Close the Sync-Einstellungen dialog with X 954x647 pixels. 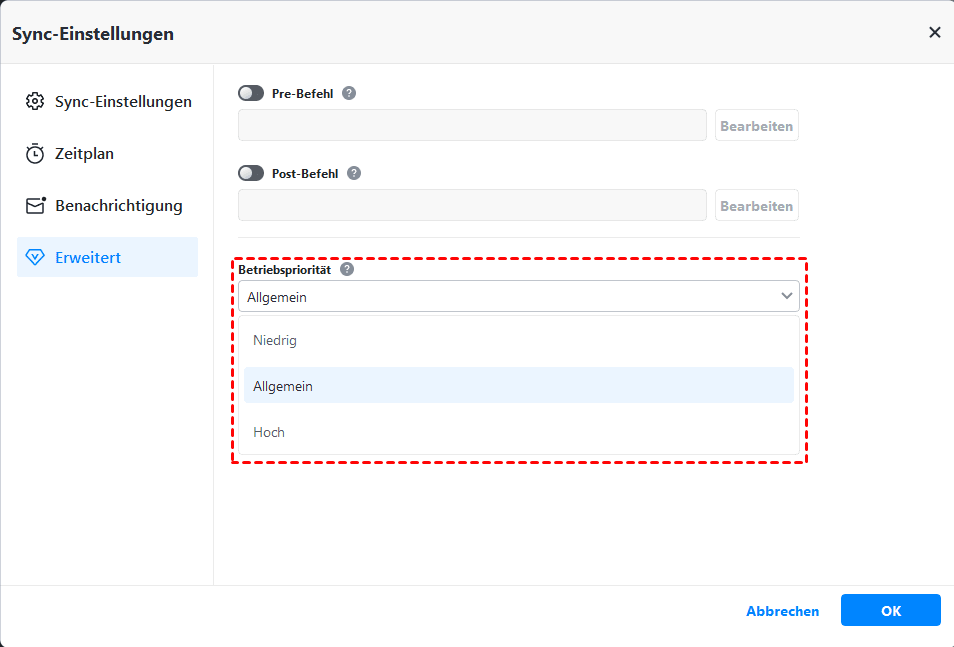point(935,32)
